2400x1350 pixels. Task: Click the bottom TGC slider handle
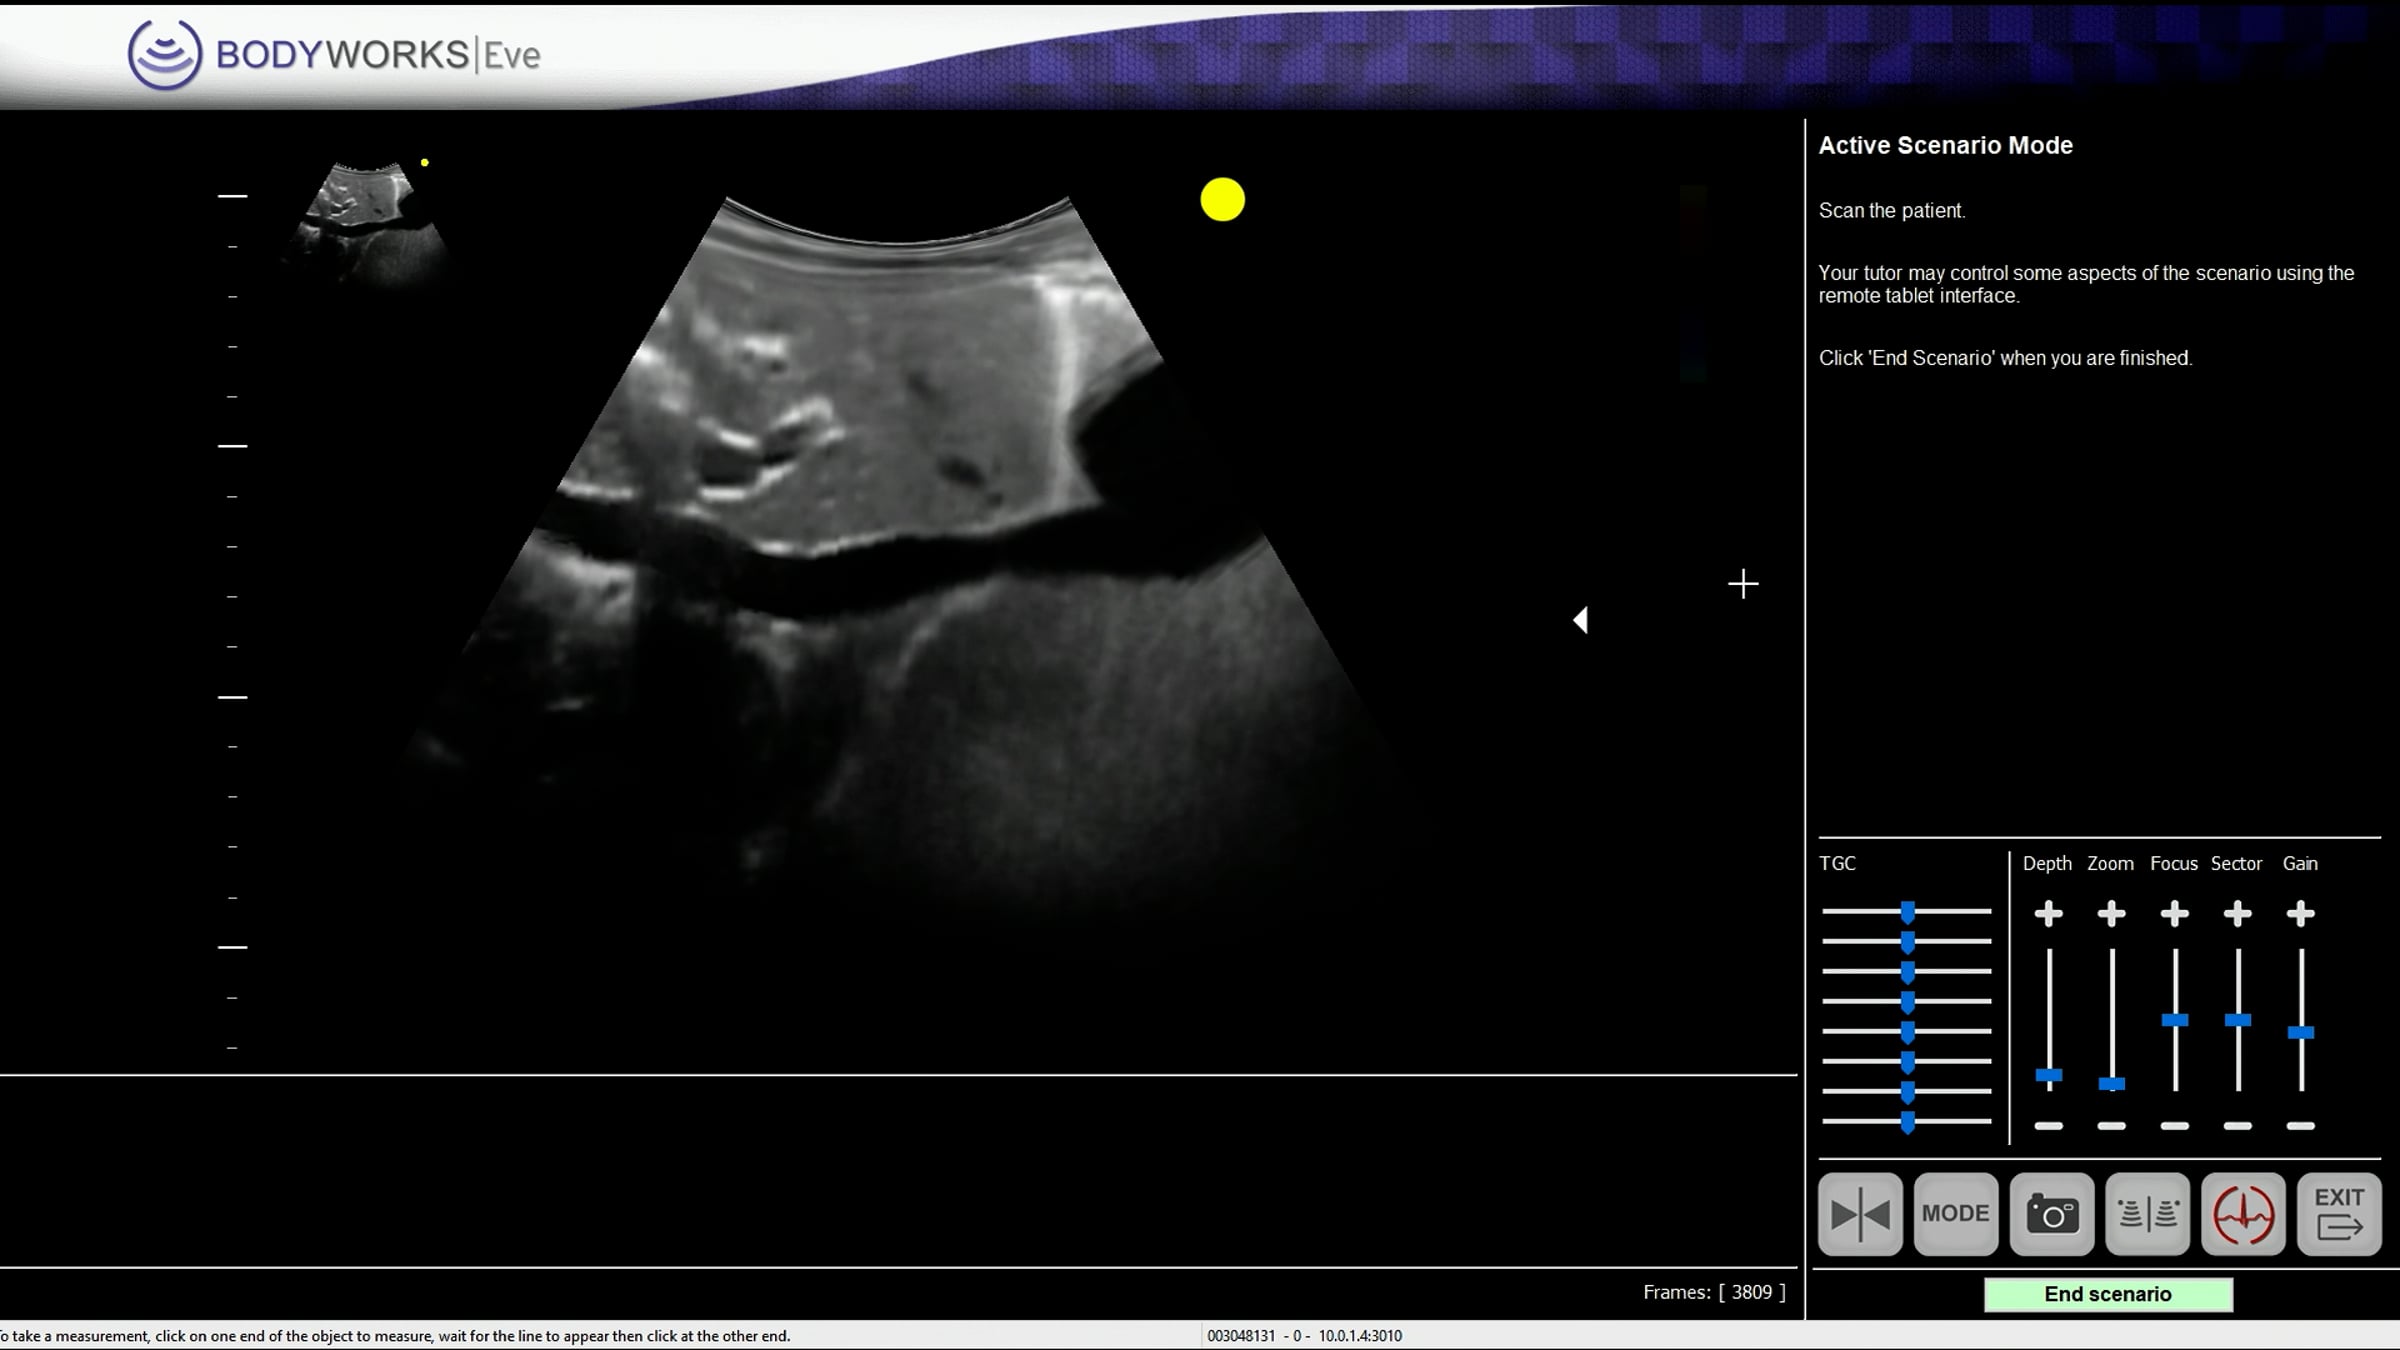point(1907,1122)
